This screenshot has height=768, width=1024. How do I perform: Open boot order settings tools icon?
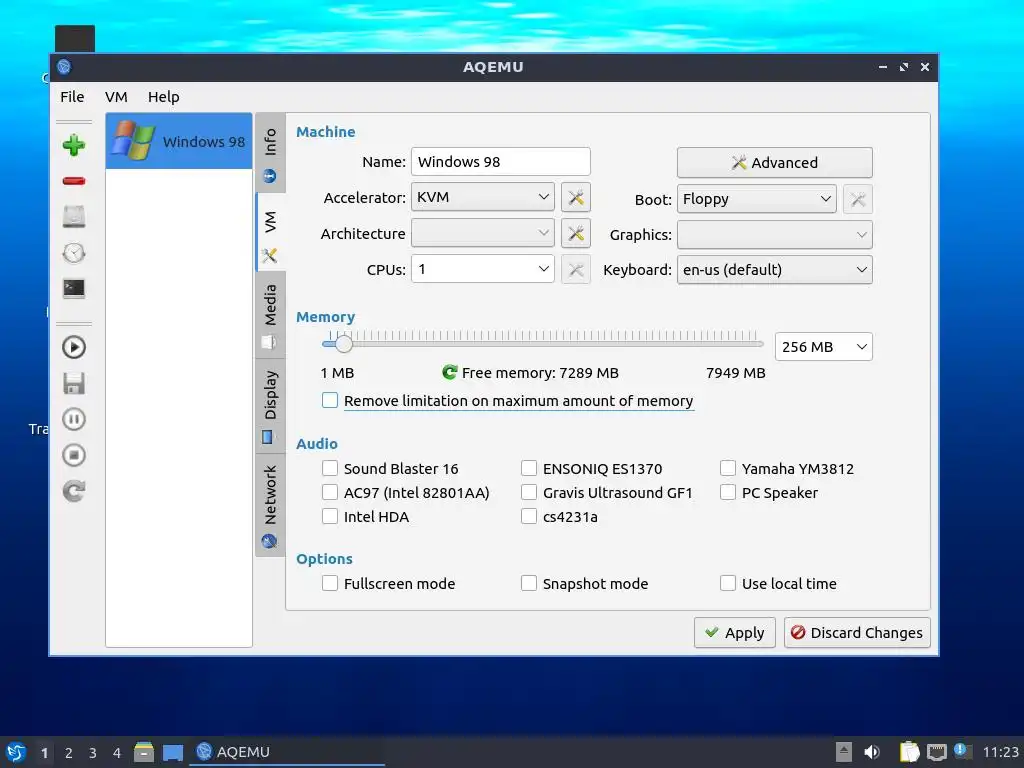click(x=857, y=199)
